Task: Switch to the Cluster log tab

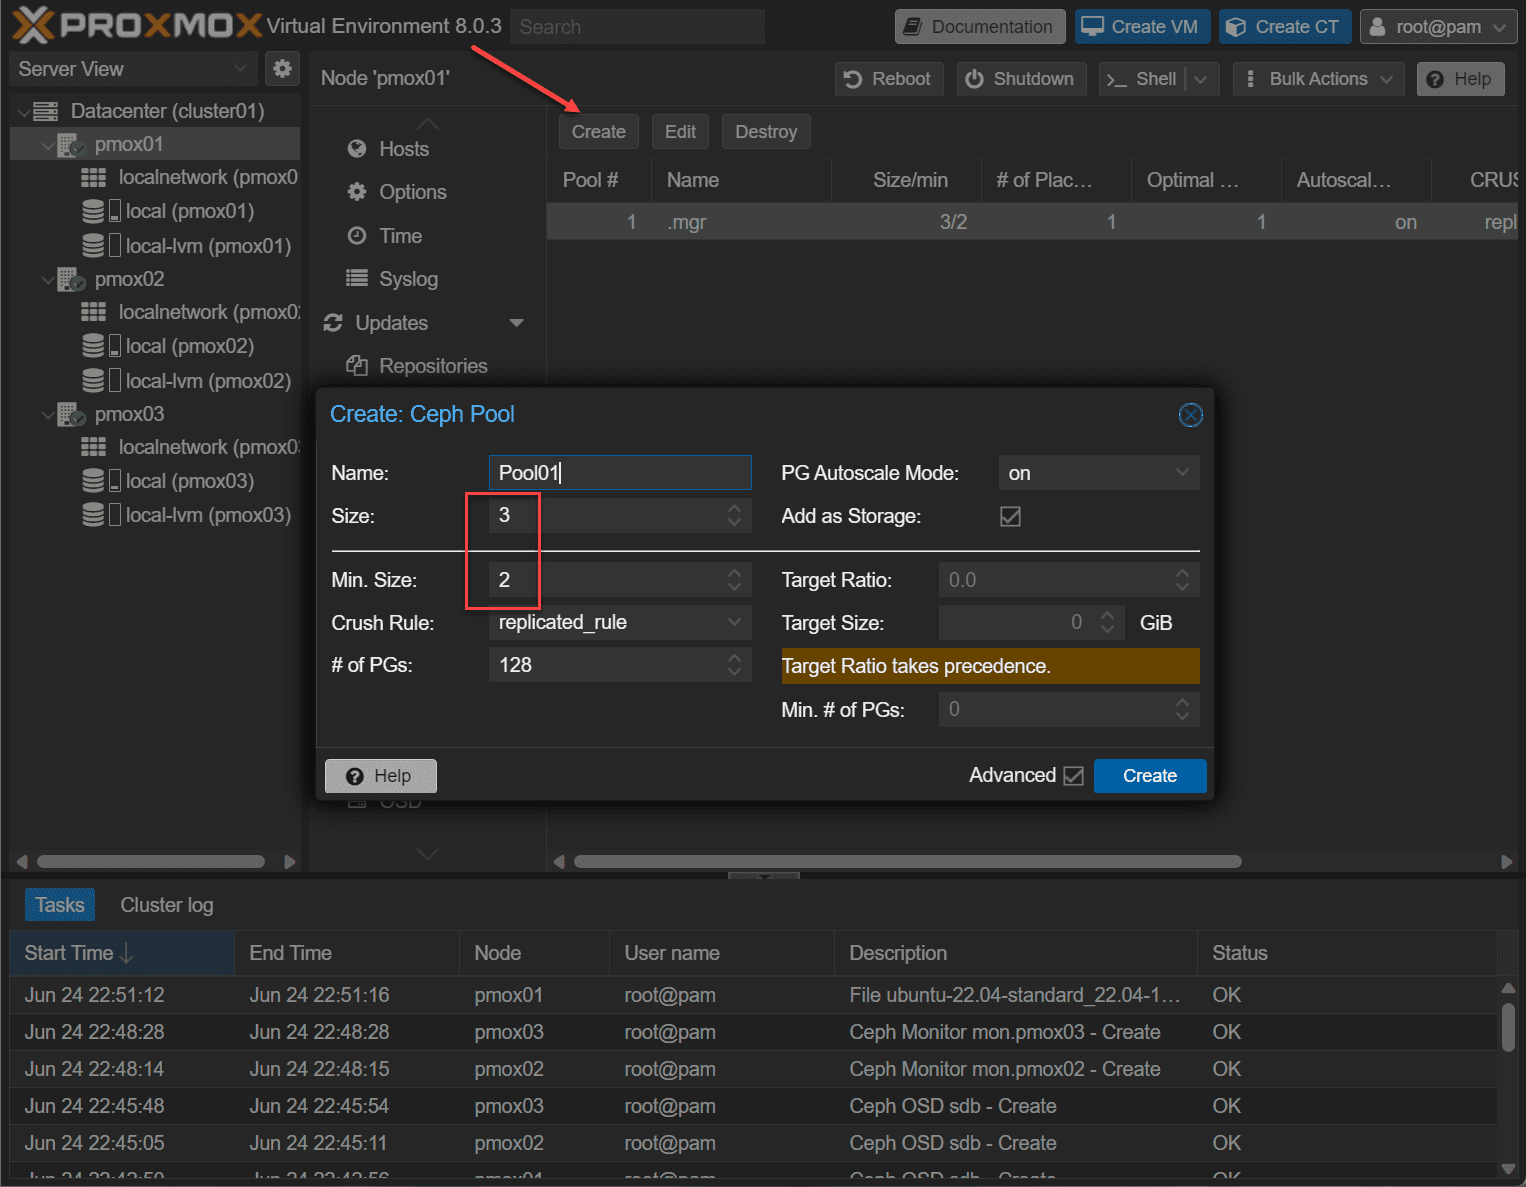Action: click(166, 905)
